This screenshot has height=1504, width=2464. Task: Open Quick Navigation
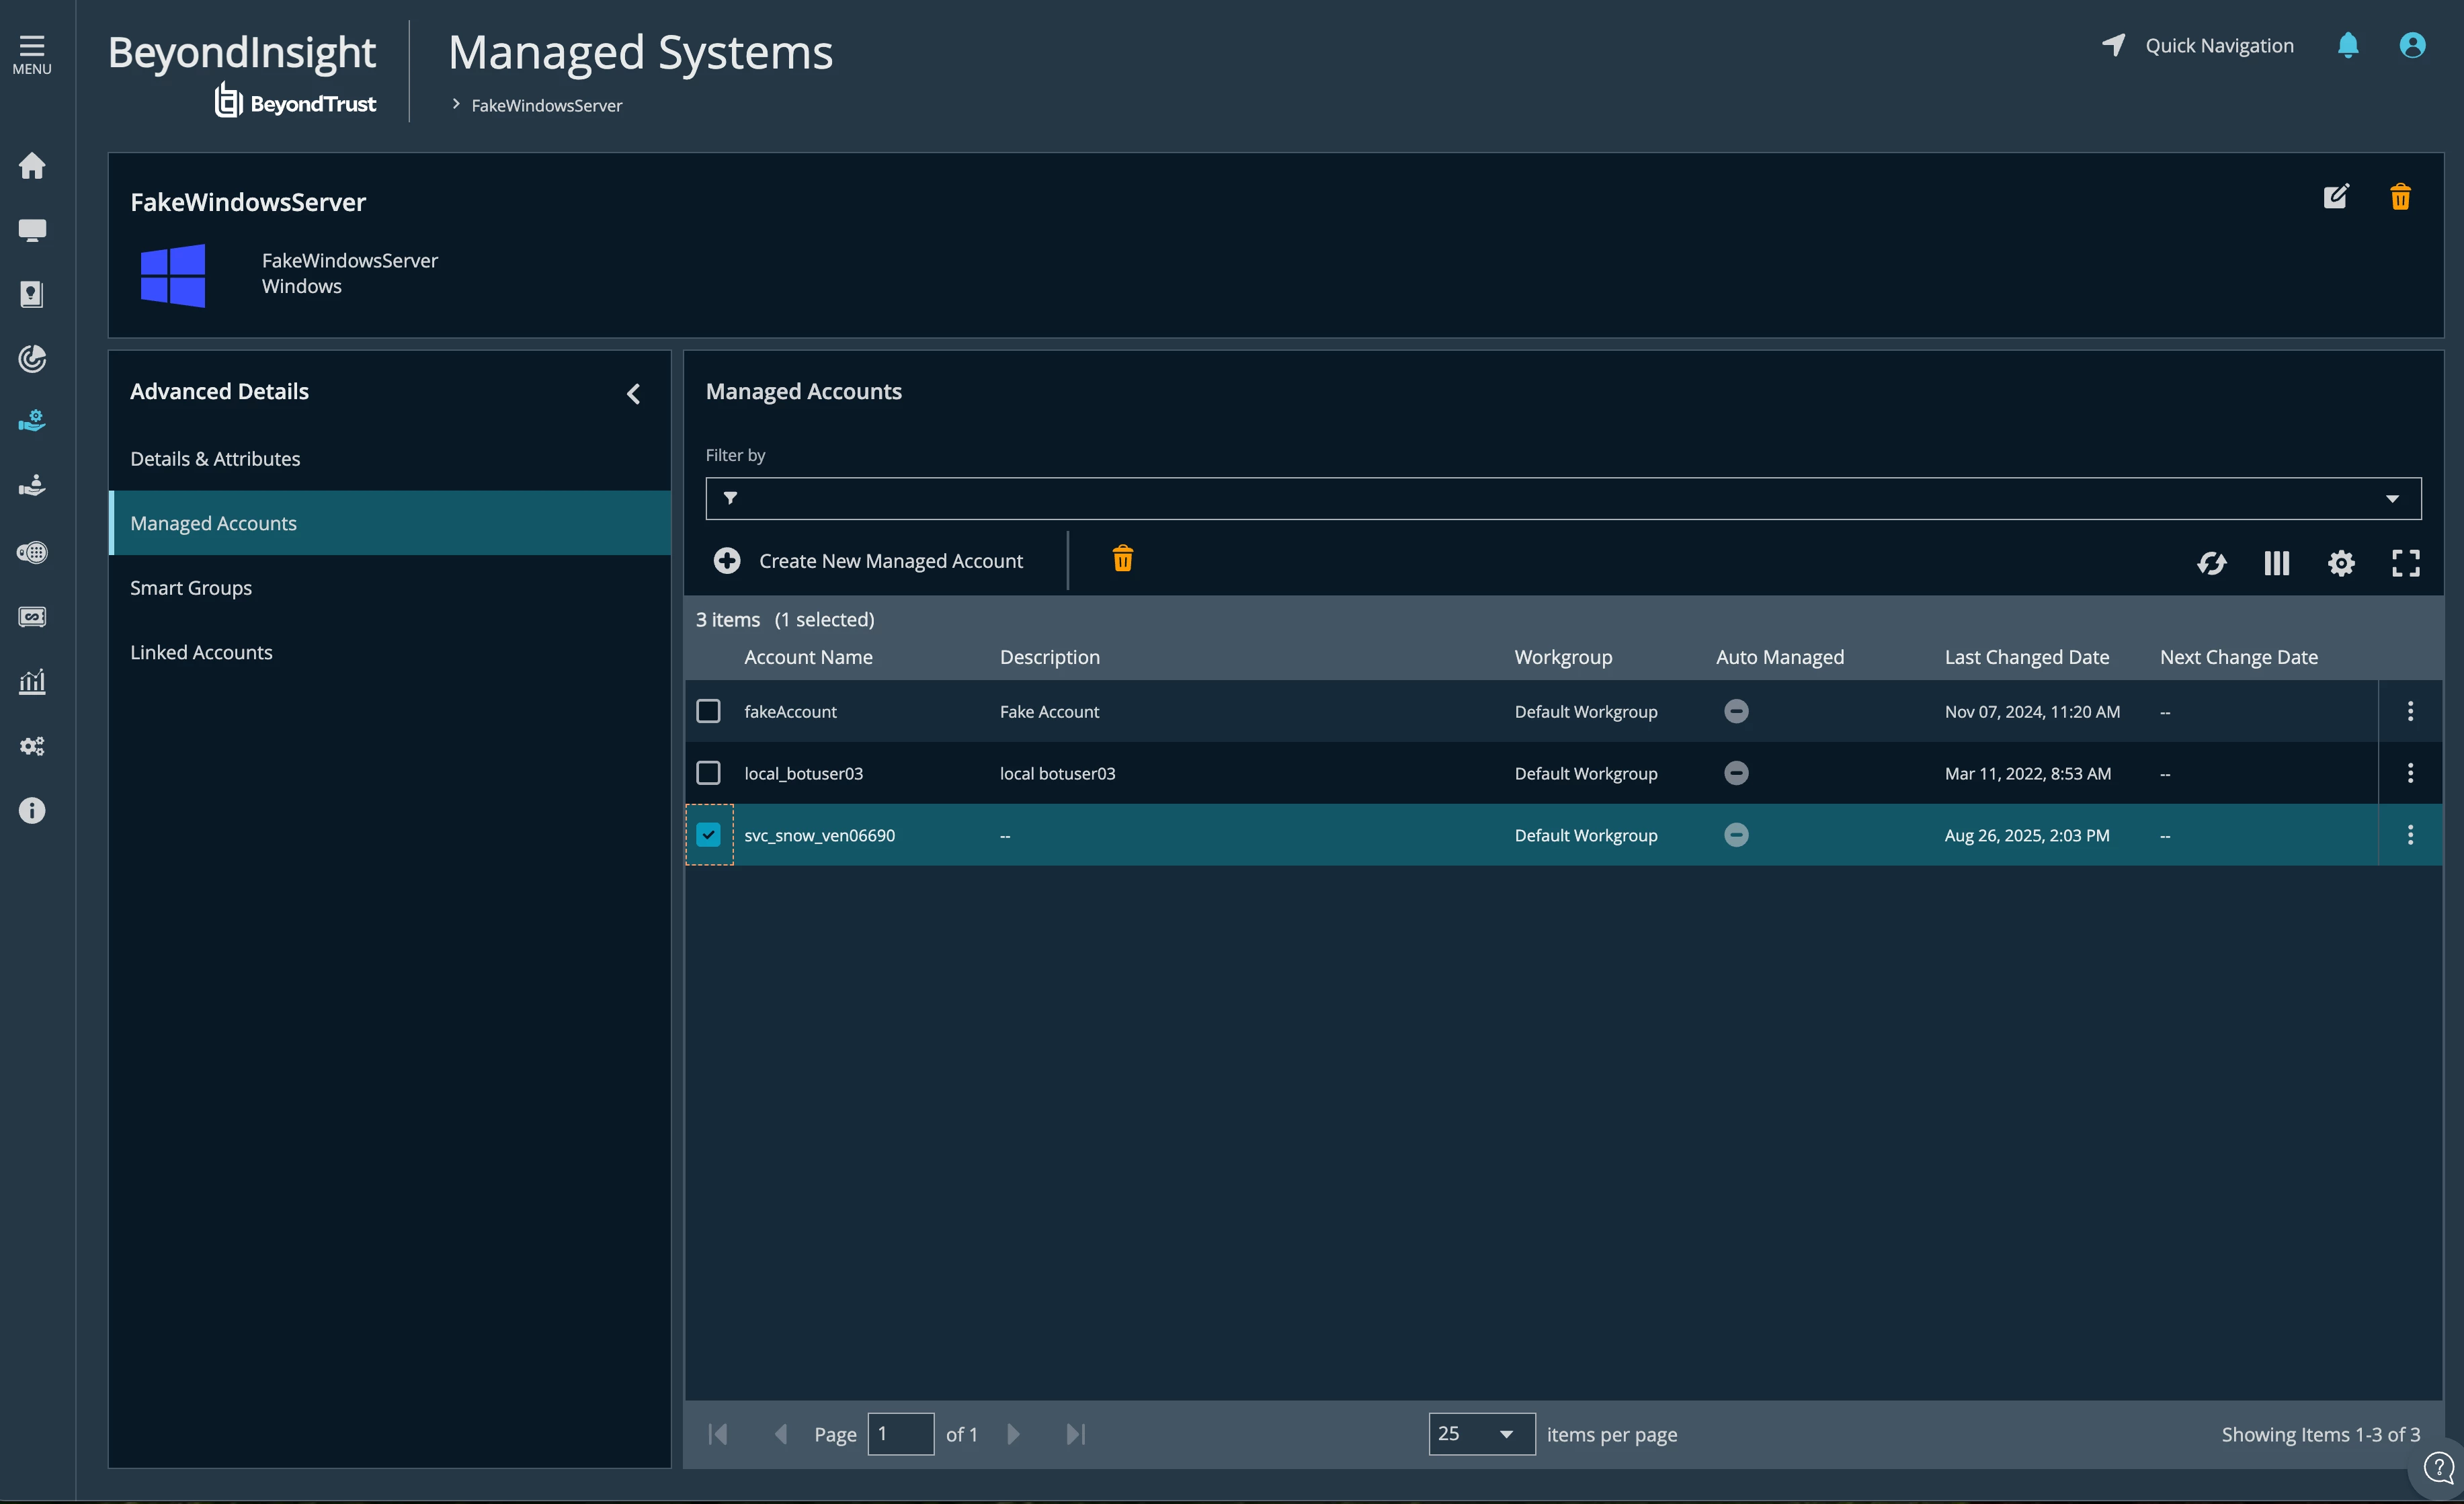pyautogui.click(x=2198, y=45)
